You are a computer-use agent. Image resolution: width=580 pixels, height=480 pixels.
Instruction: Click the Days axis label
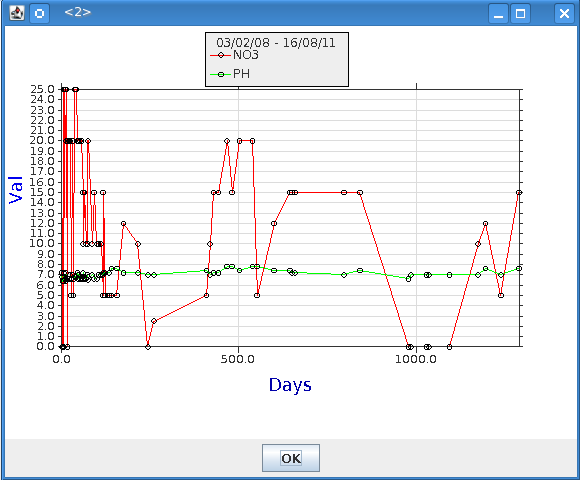coord(290,385)
